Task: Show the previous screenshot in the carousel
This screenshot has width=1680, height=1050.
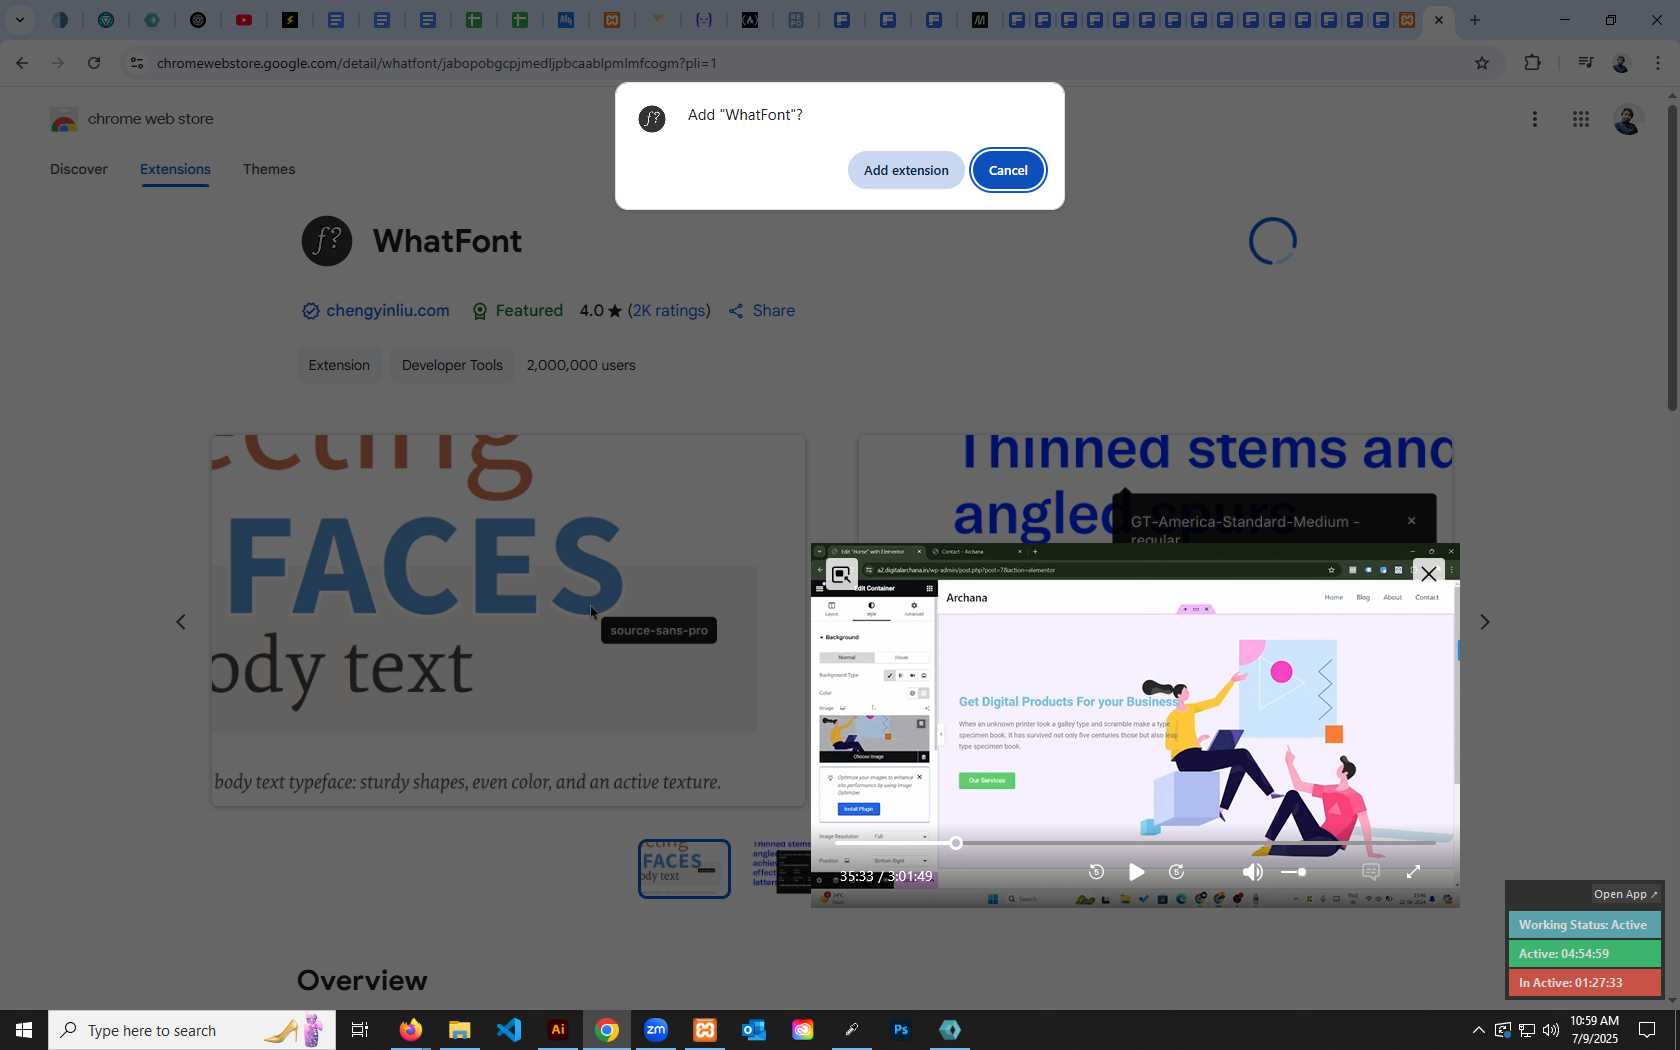Action: 181,622
